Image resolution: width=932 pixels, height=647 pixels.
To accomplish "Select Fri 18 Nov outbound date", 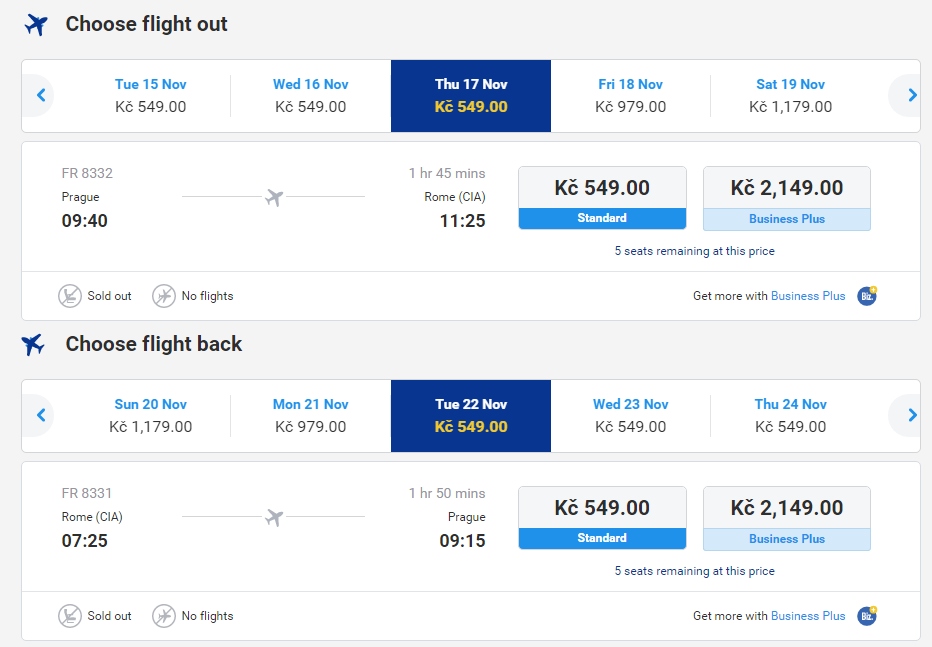I will click(x=630, y=96).
